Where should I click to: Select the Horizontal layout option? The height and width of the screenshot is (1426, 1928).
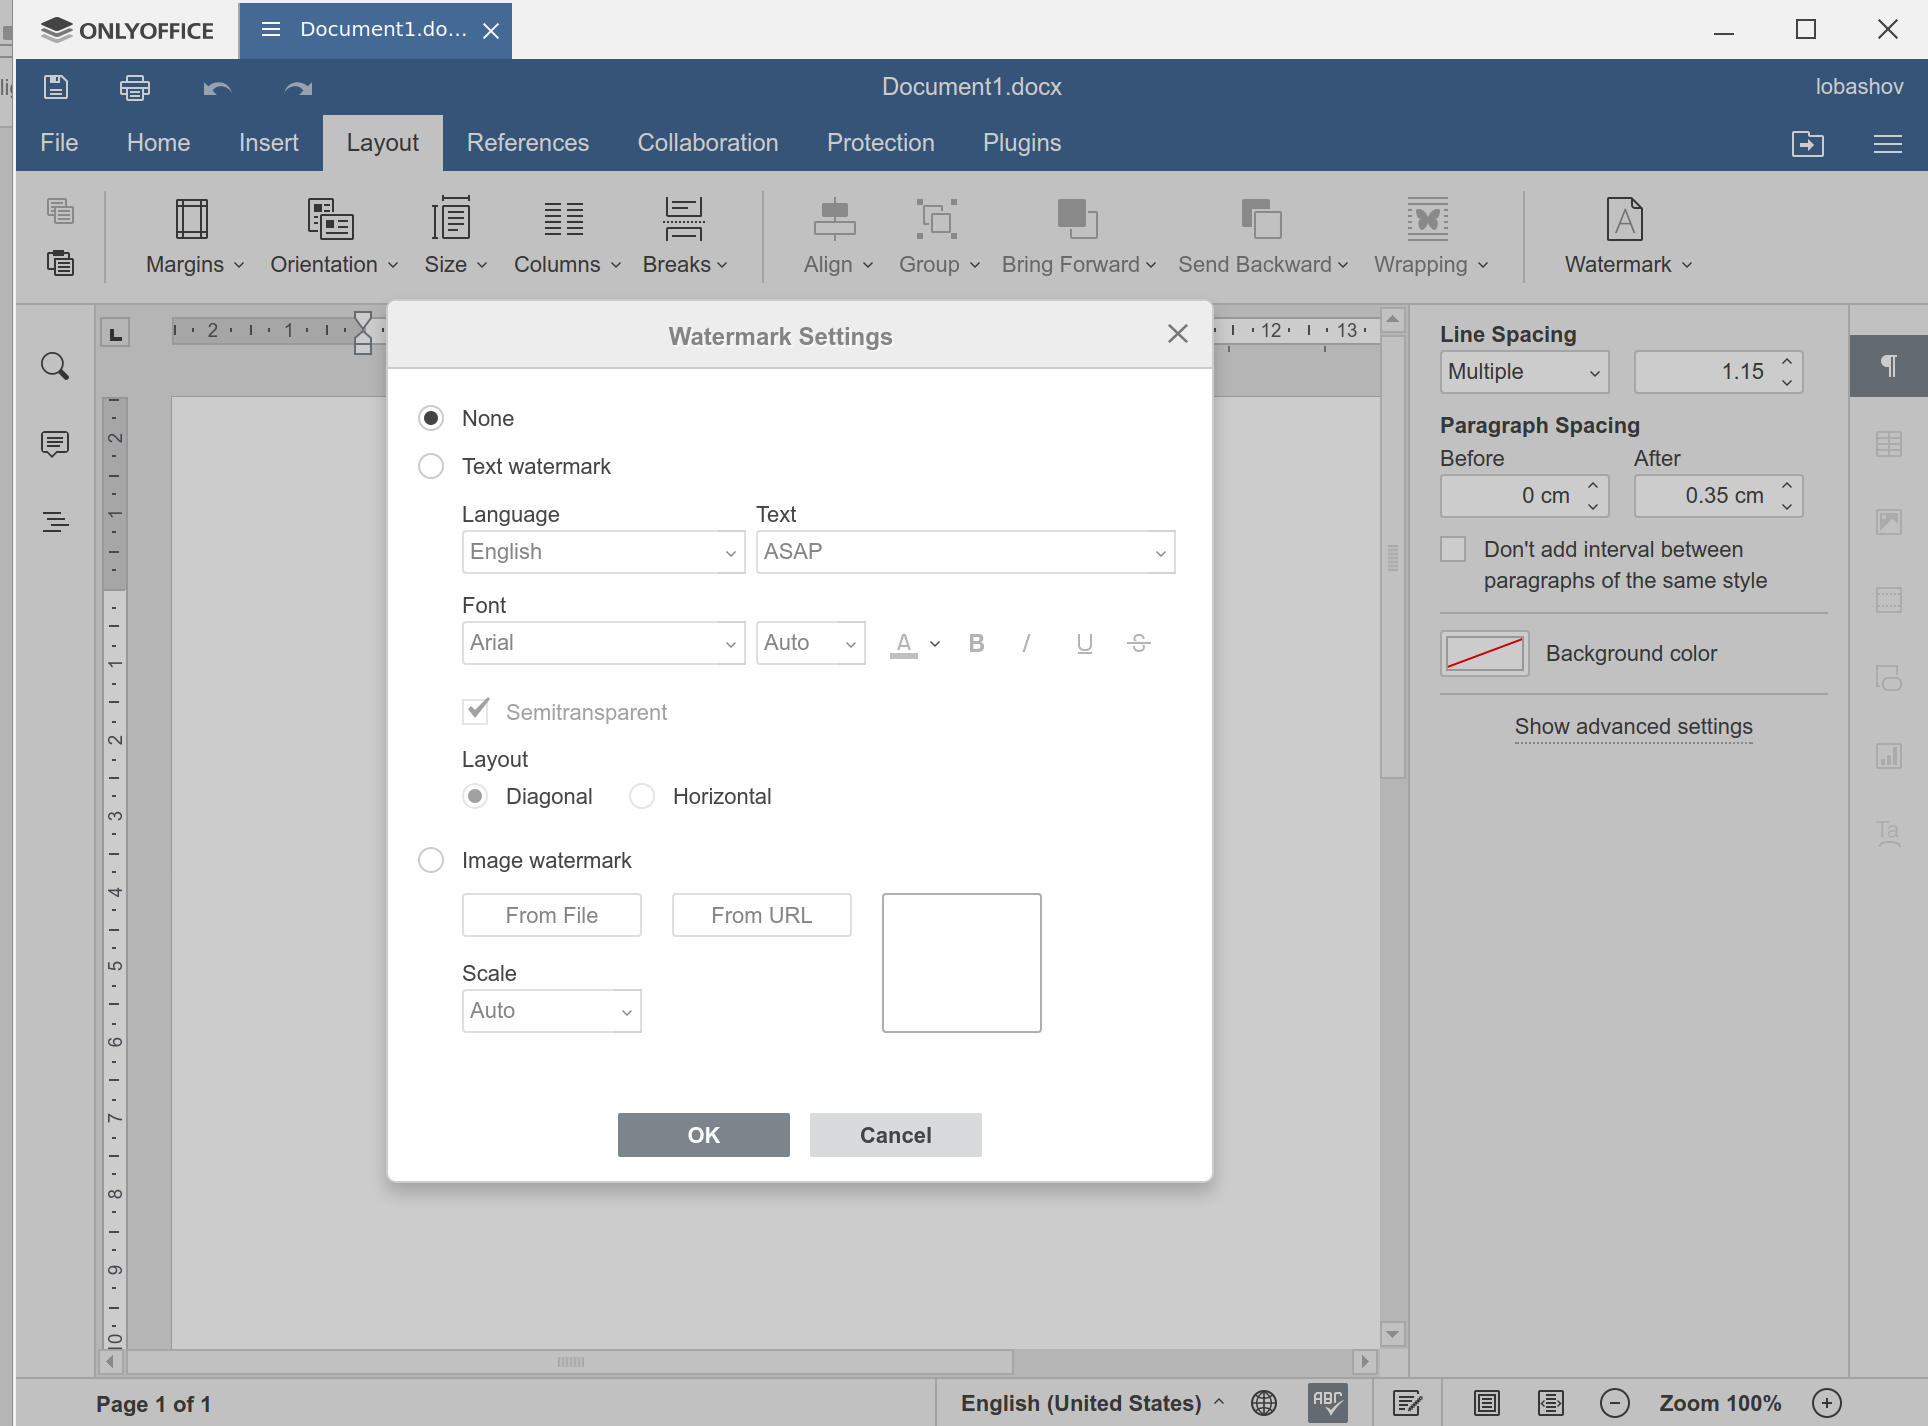(642, 796)
